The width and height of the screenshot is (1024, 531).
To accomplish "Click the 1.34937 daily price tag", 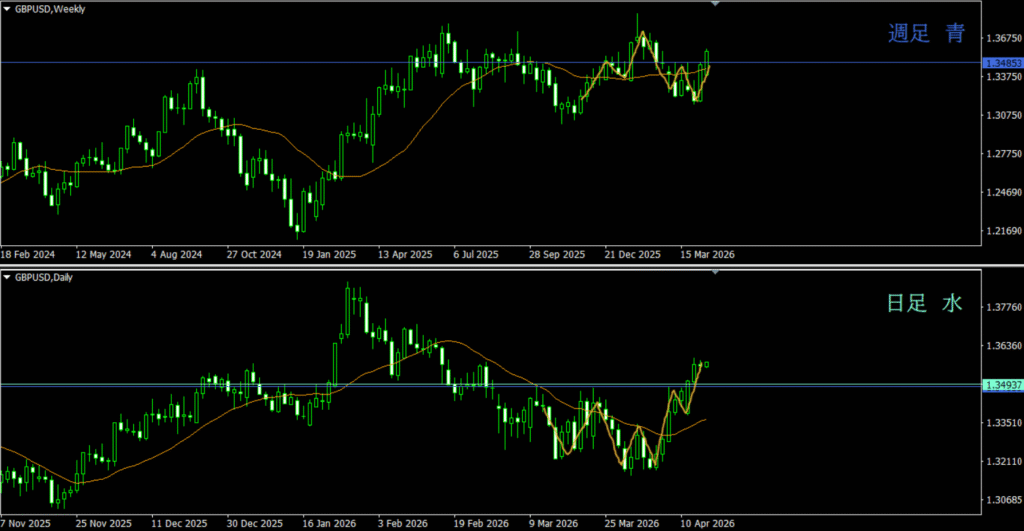I will point(1002,385).
